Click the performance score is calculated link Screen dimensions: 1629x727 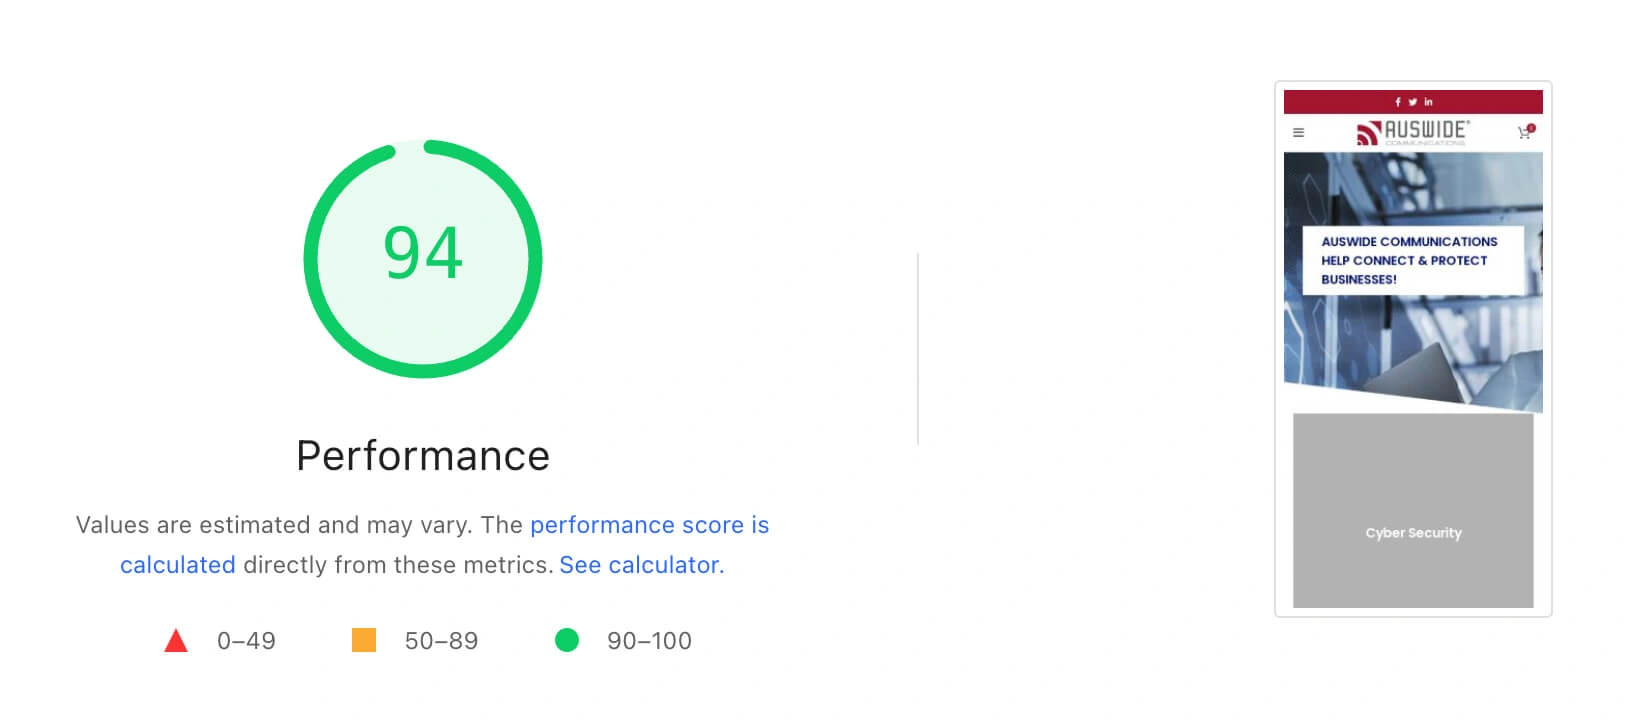649,525
